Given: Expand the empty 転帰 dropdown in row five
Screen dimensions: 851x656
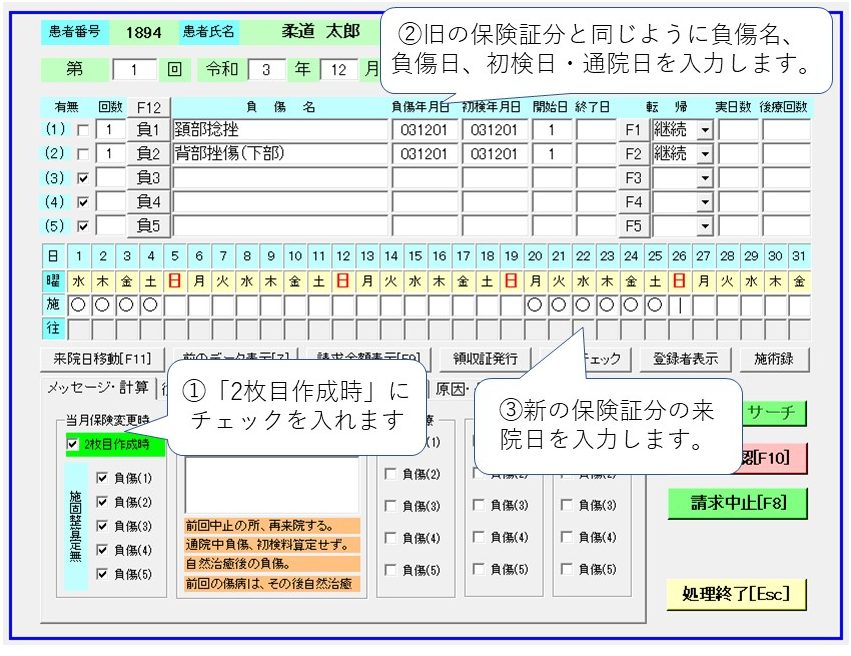Looking at the screenshot, I should [x=704, y=226].
